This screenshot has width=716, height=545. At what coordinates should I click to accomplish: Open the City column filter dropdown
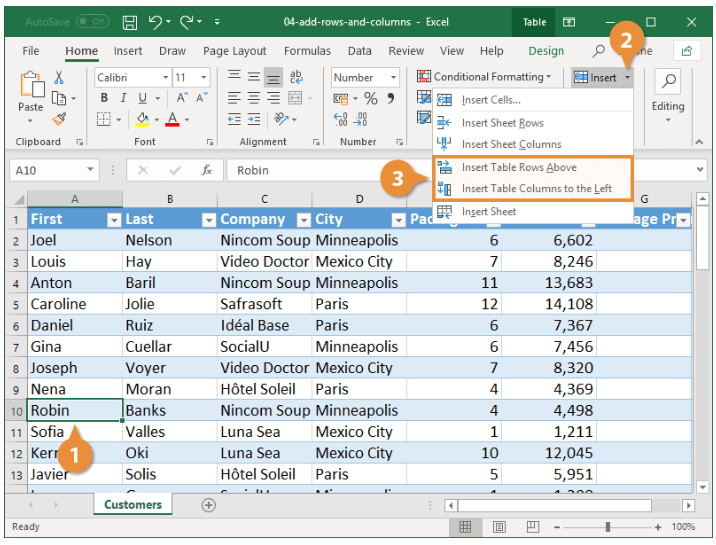pyautogui.click(x=399, y=220)
